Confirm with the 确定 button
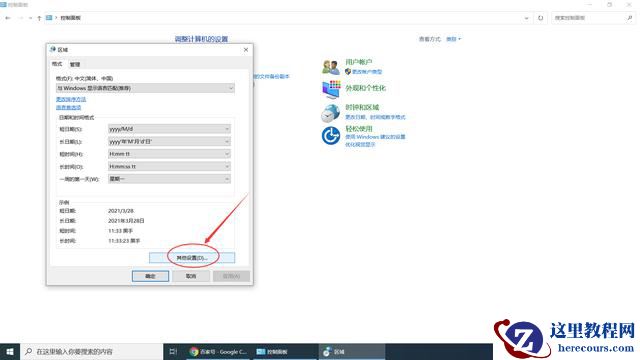Screen dimensions: 640x360 pos(150,276)
